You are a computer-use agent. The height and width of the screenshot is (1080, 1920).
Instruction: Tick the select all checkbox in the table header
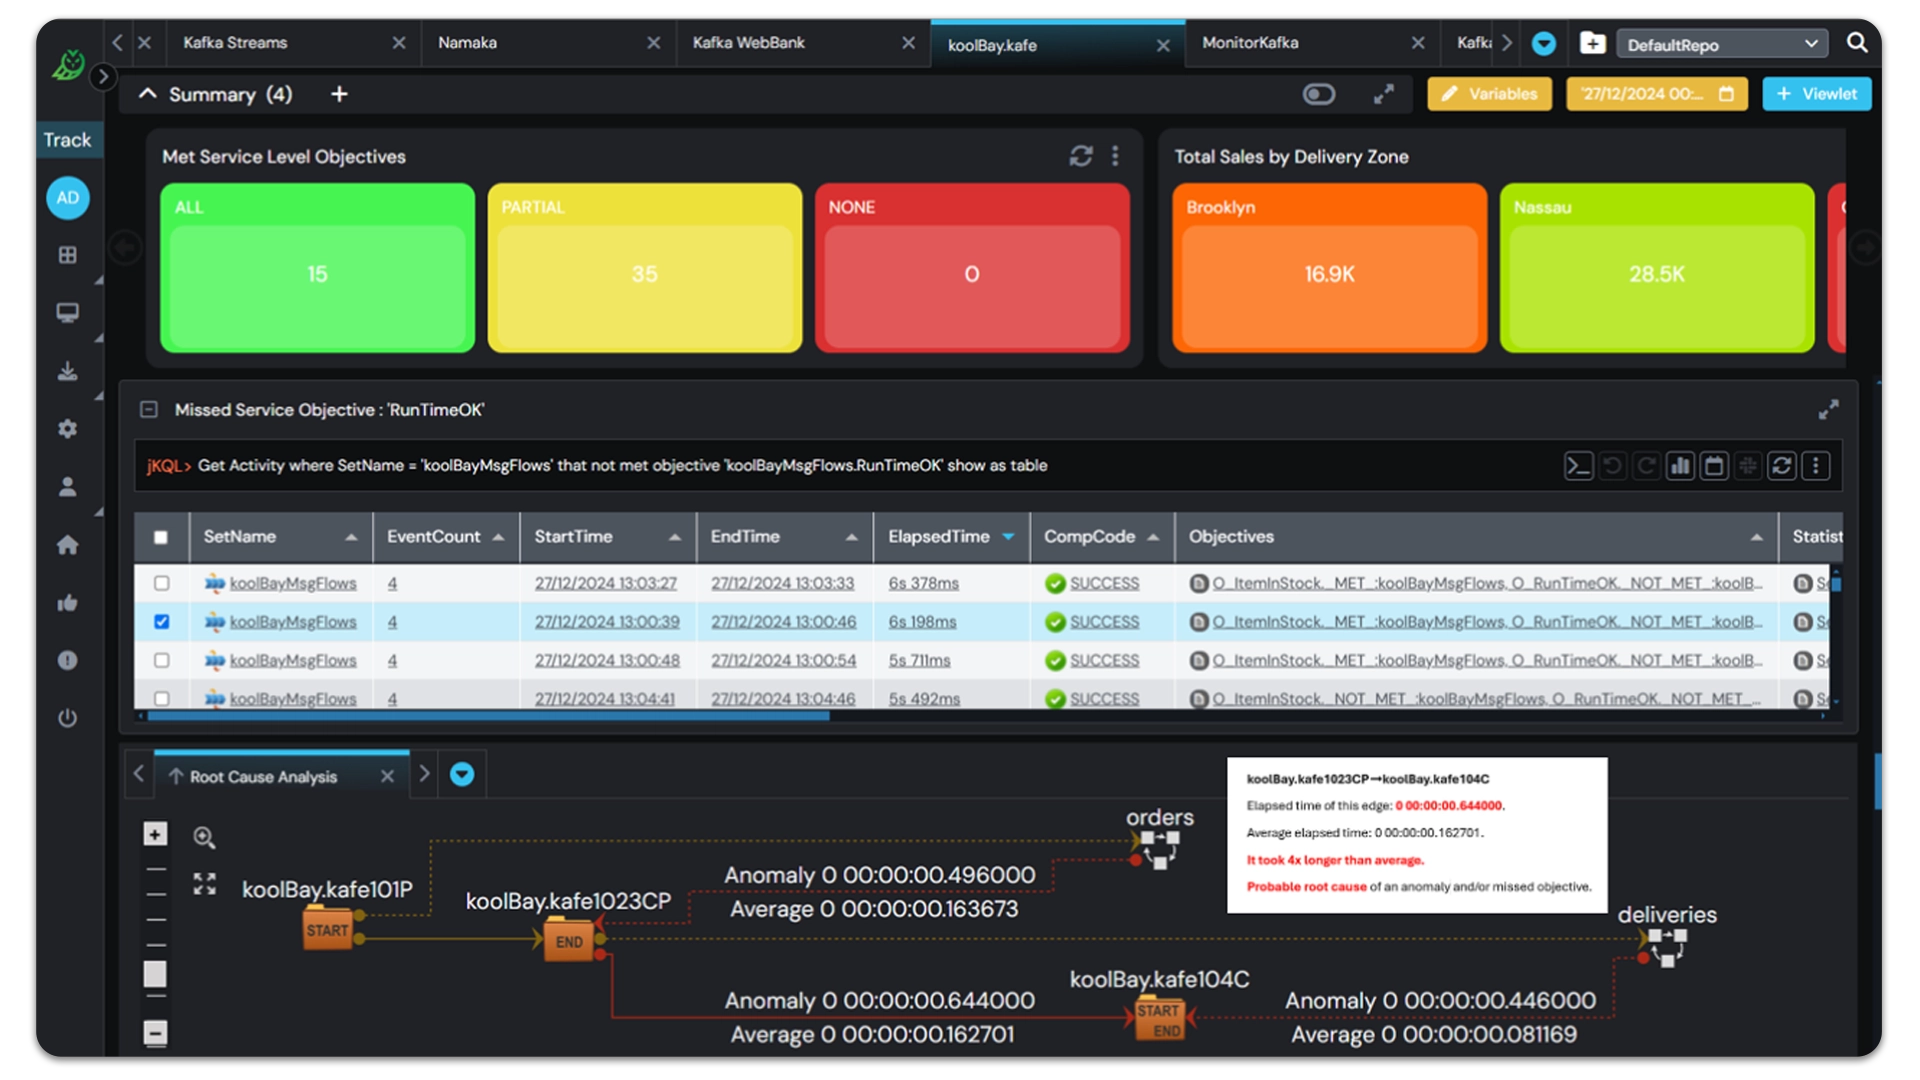(161, 537)
